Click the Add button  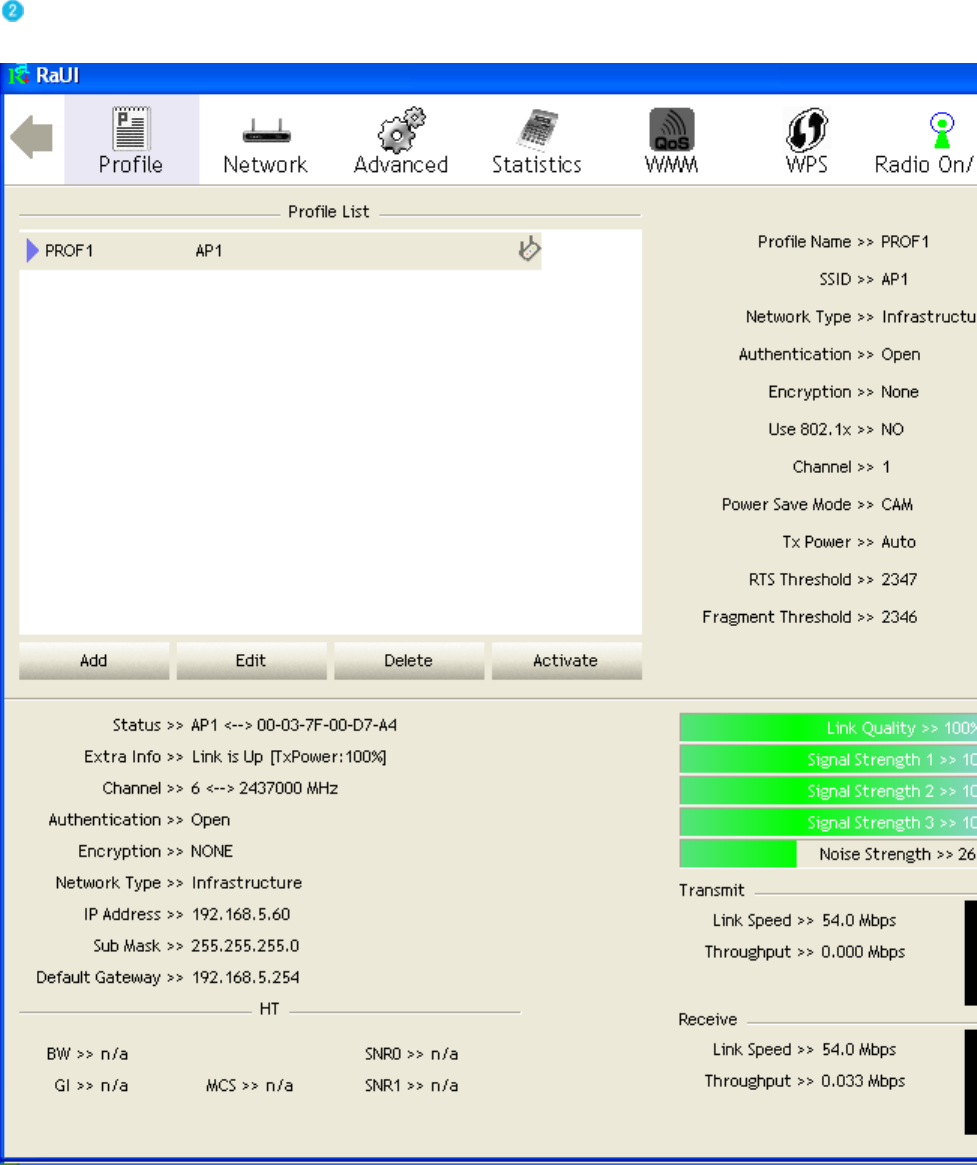coord(94,661)
